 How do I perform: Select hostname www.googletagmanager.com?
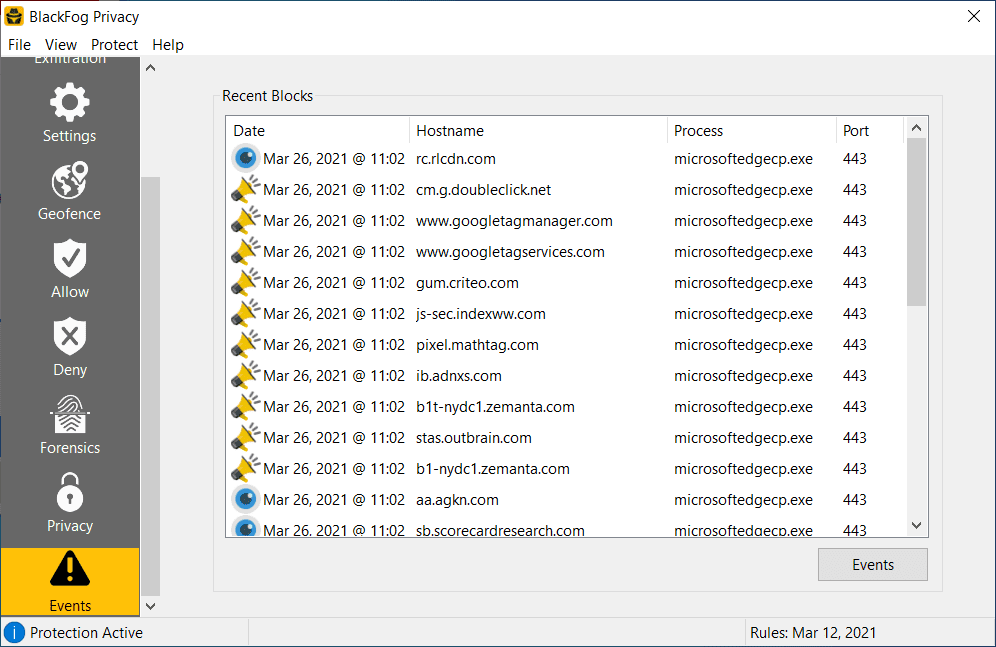(x=514, y=221)
